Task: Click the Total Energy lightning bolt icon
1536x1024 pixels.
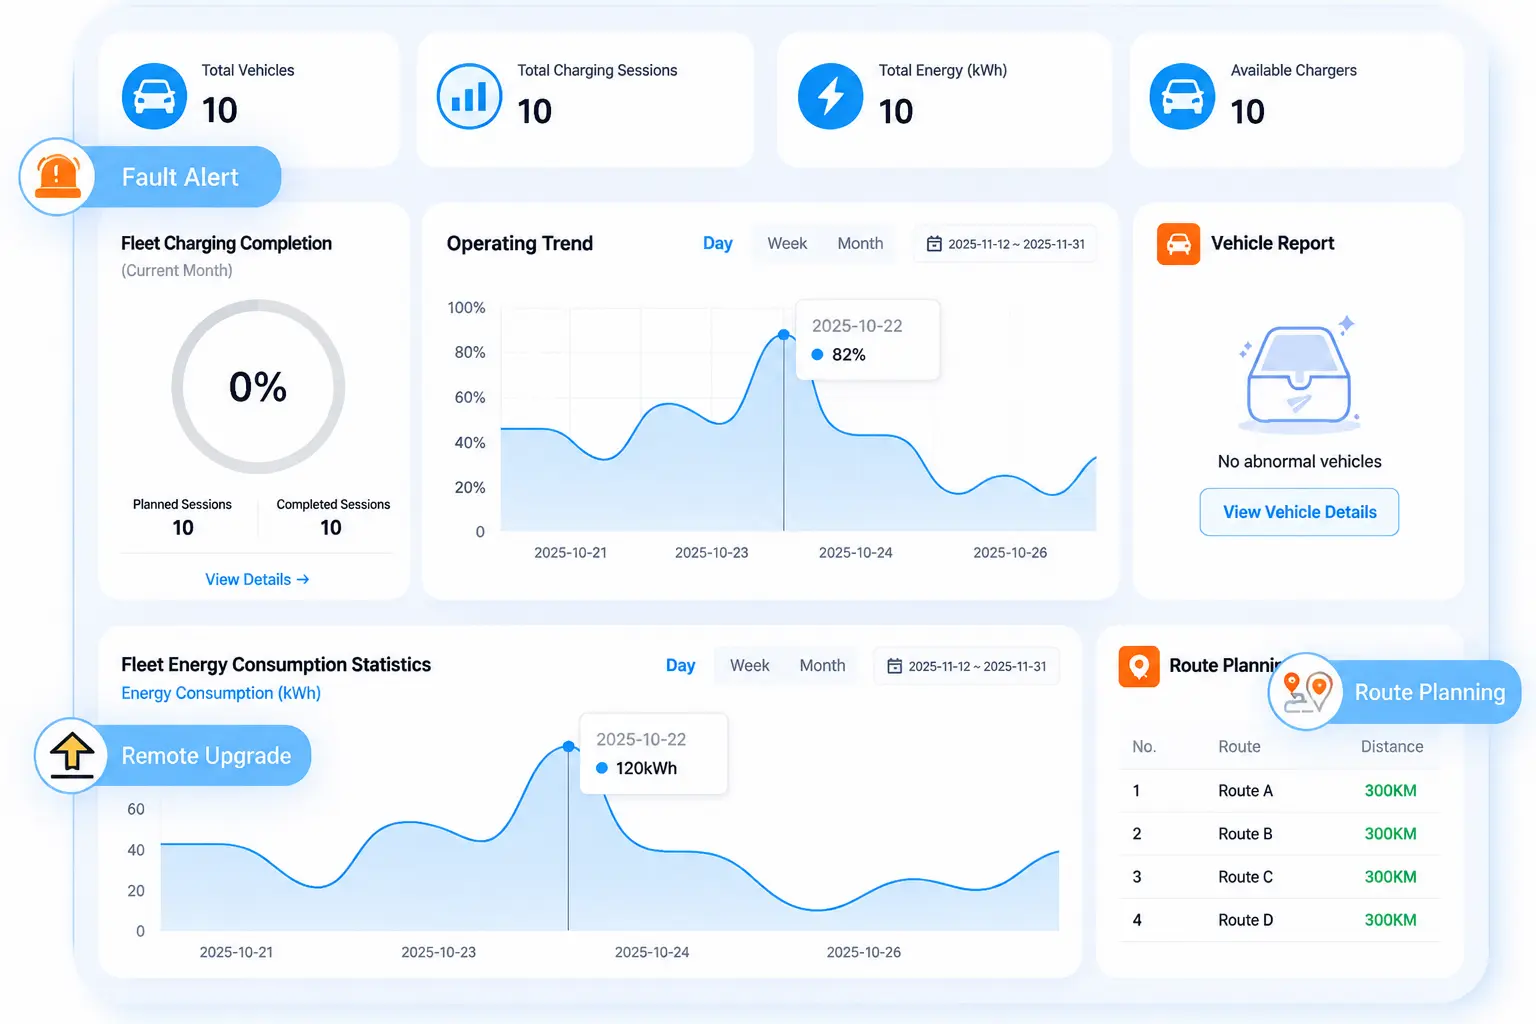Action: tap(830, 96)
